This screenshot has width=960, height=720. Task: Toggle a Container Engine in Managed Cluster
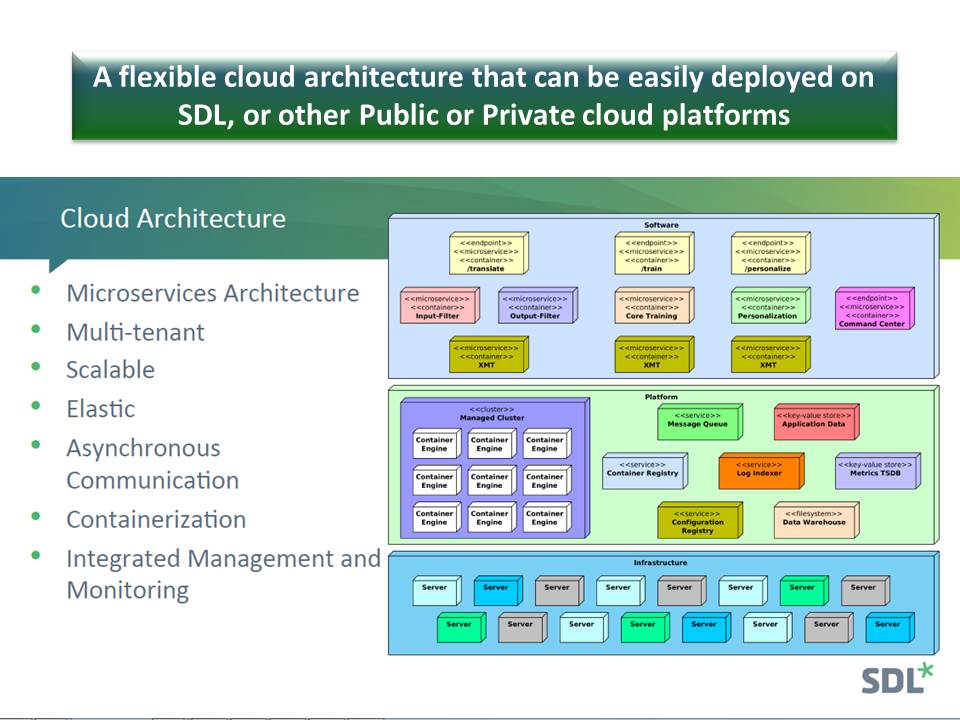tap(434, 443)
